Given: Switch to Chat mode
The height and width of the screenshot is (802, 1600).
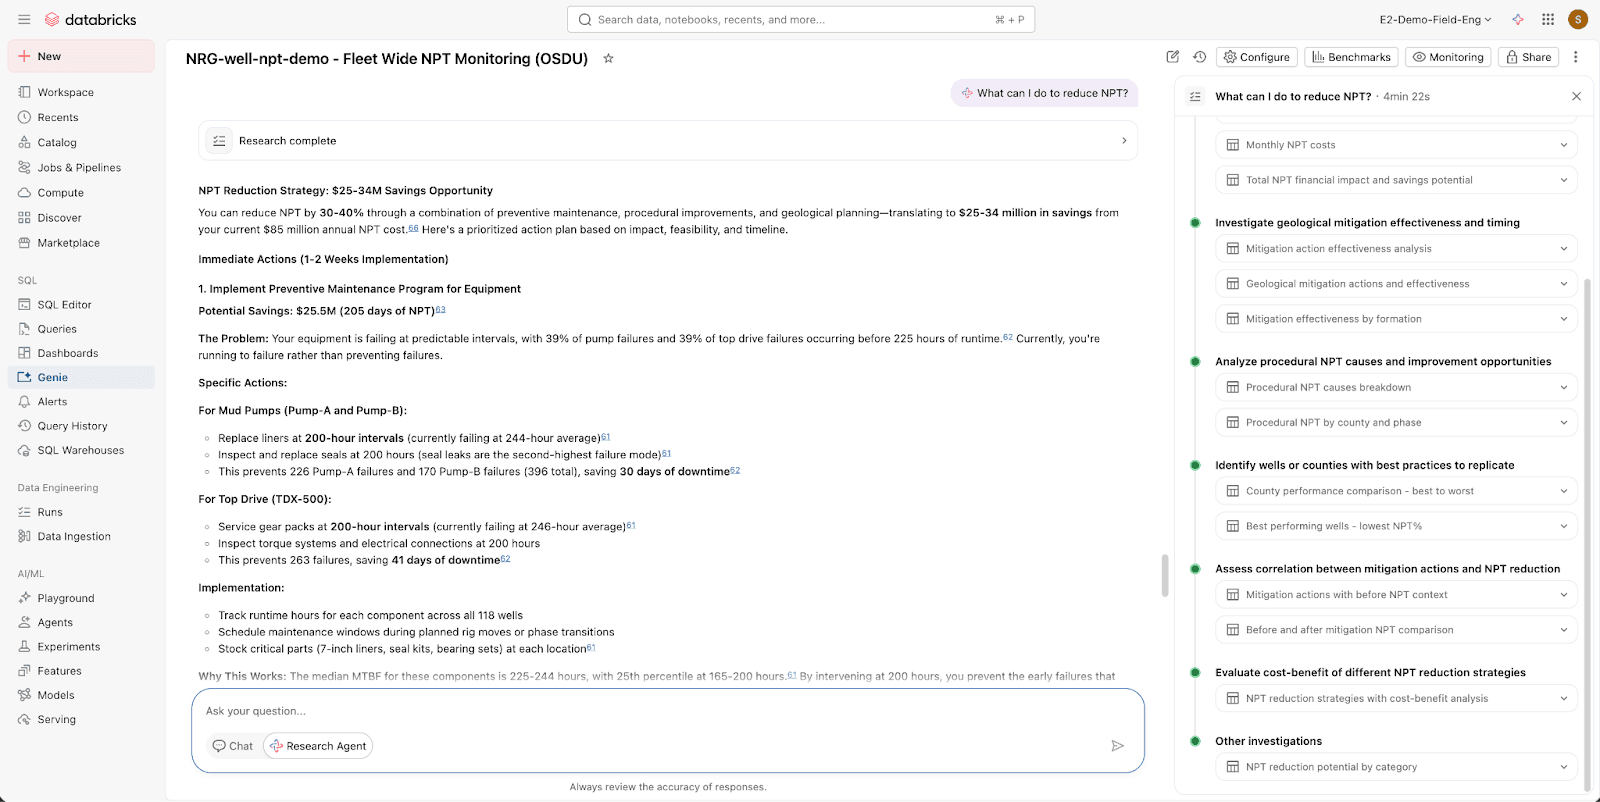Looking at the screenshot, I should click(233, 746).
